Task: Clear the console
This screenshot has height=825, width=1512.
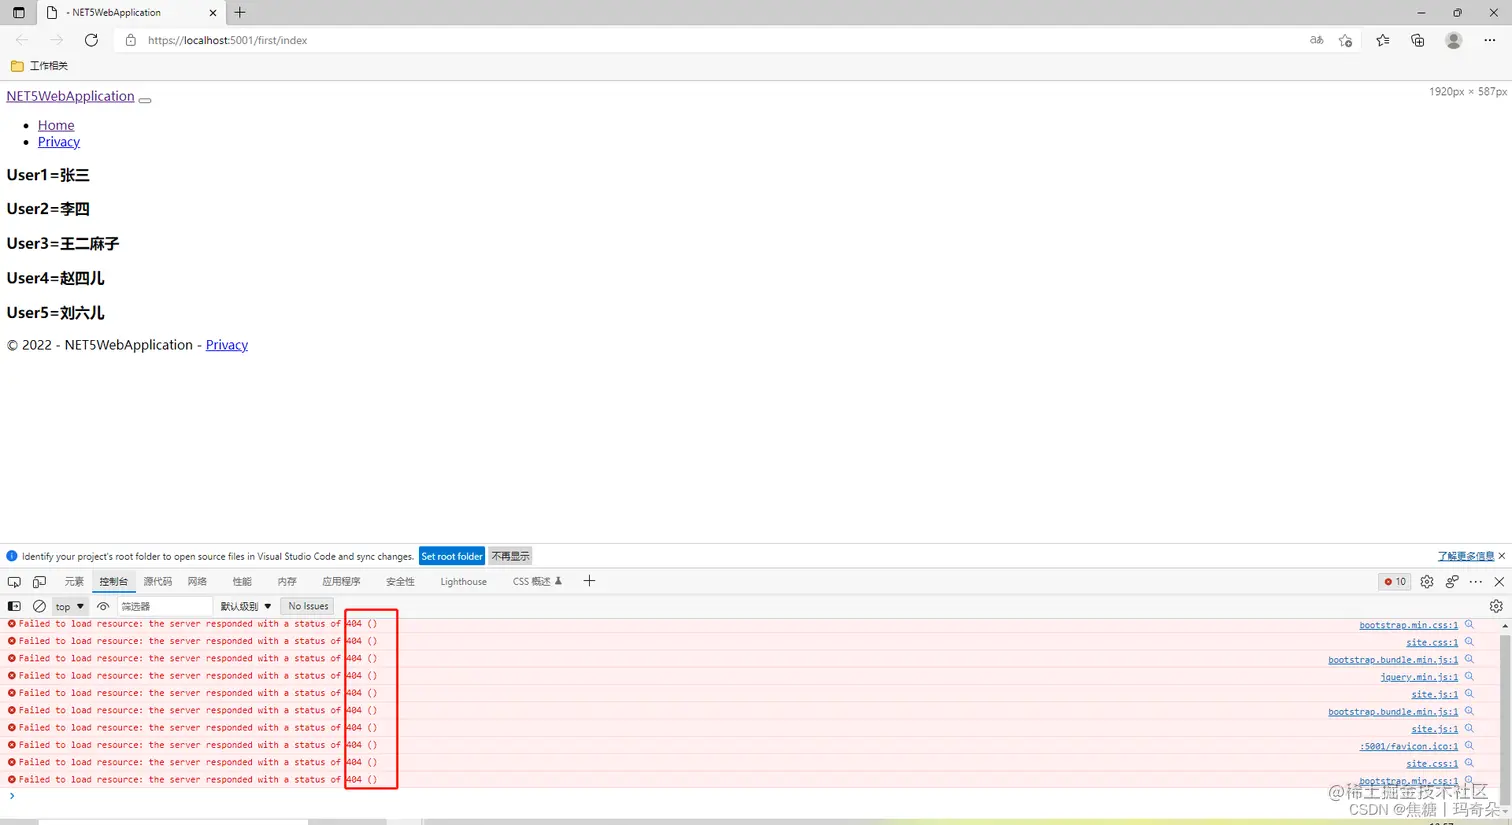Action: tap(39, 606)
